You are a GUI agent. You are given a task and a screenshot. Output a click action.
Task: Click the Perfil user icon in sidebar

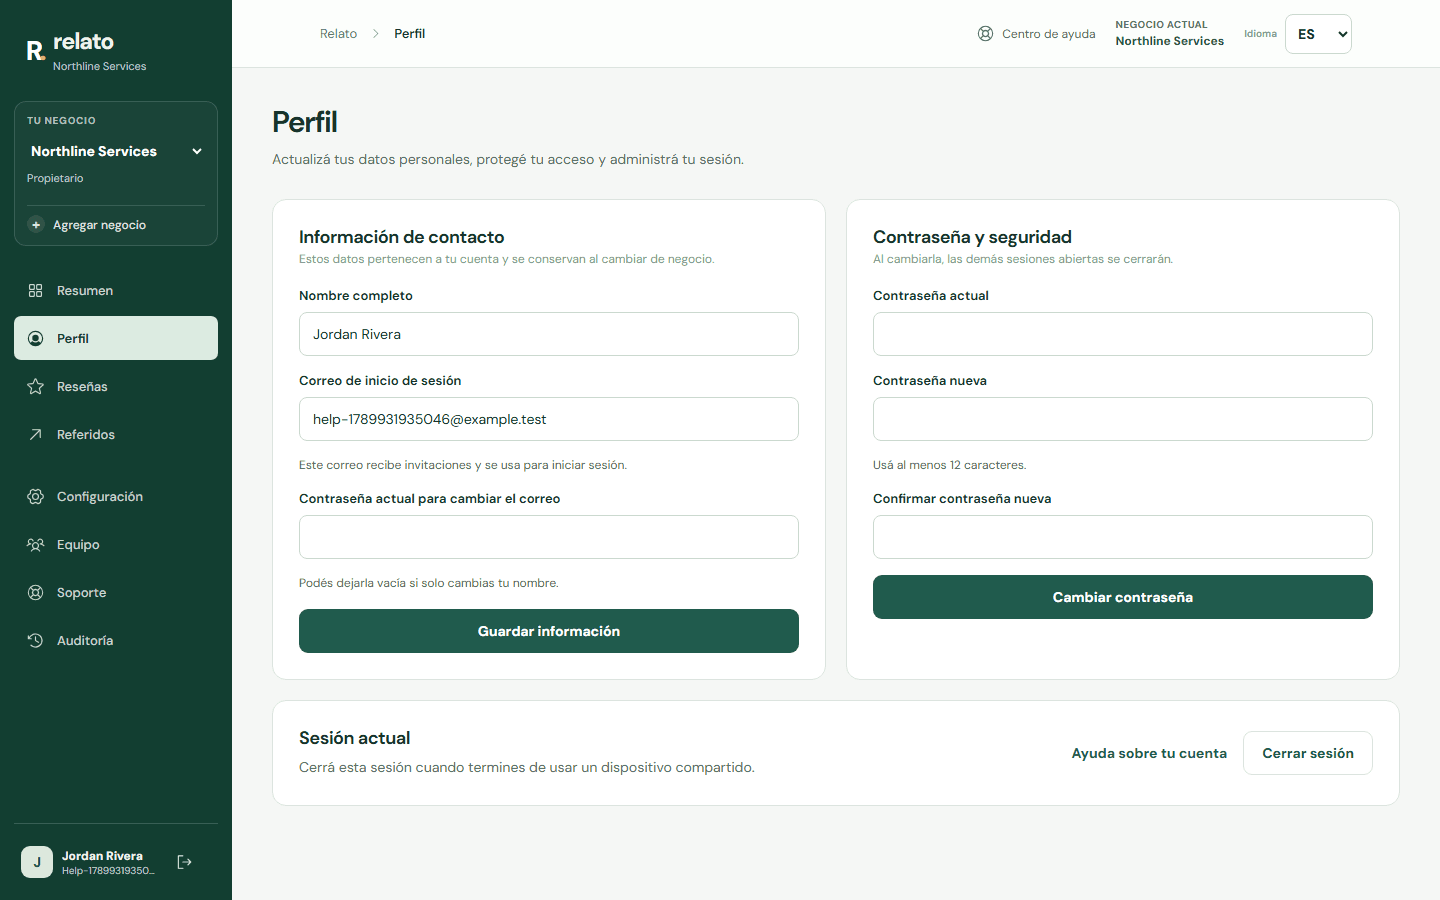click(35, 339)
